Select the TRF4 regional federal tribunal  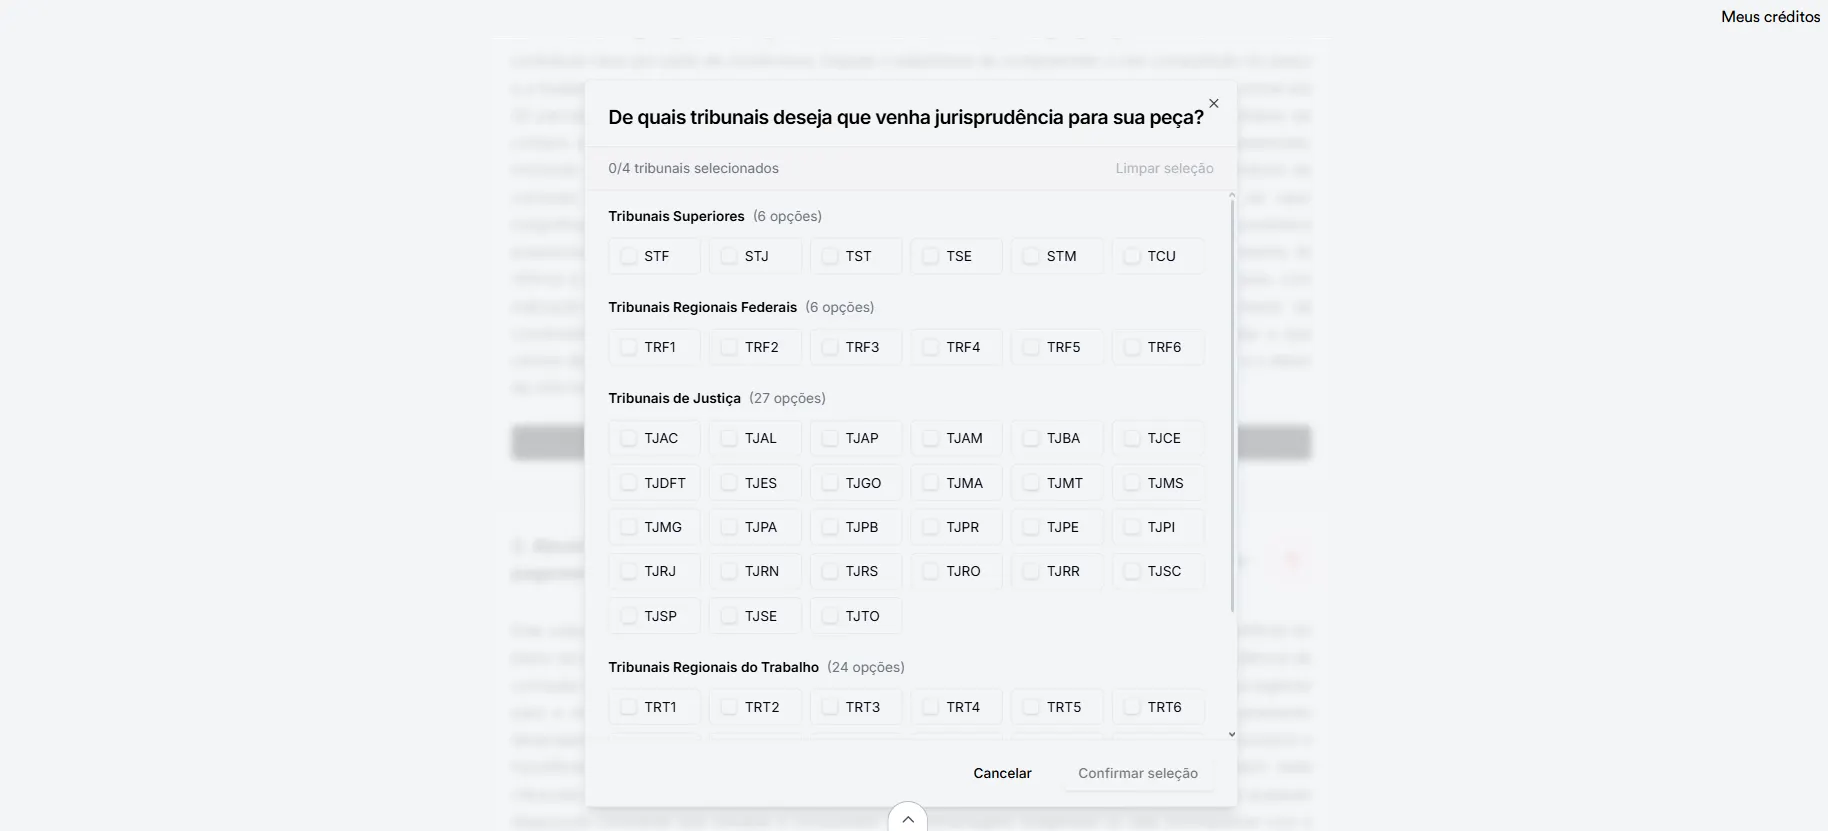pos(931,347)
